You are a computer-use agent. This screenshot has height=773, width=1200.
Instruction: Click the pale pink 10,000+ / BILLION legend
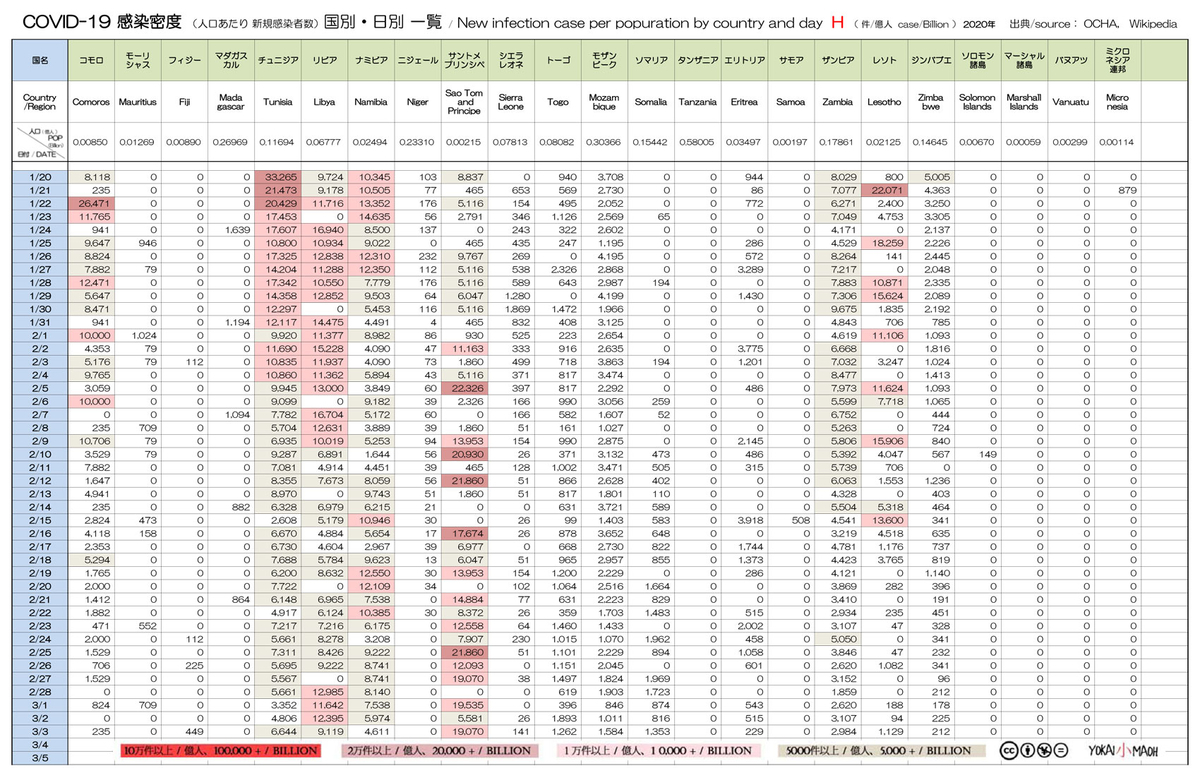tap(658, 749)
